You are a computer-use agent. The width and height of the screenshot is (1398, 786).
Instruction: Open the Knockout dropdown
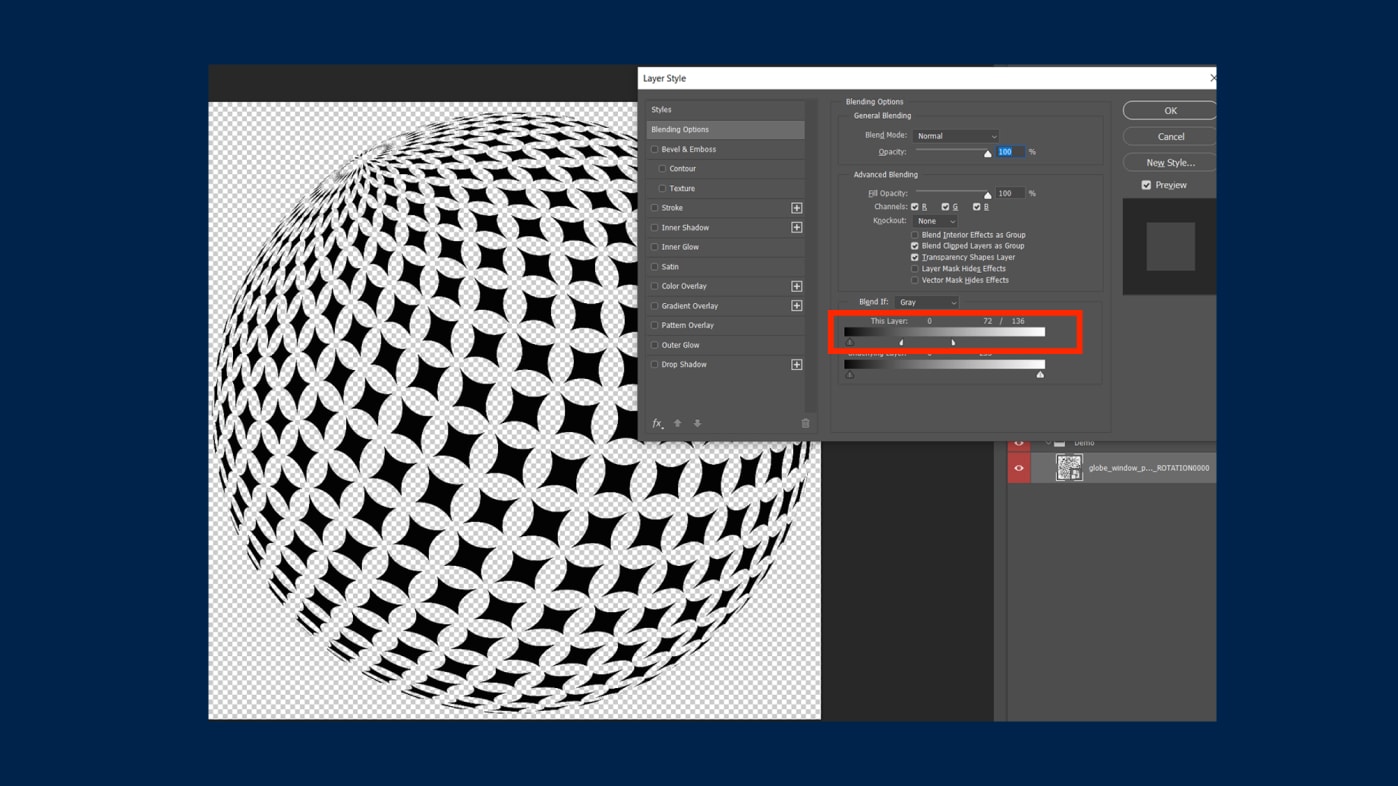point(935,221)
